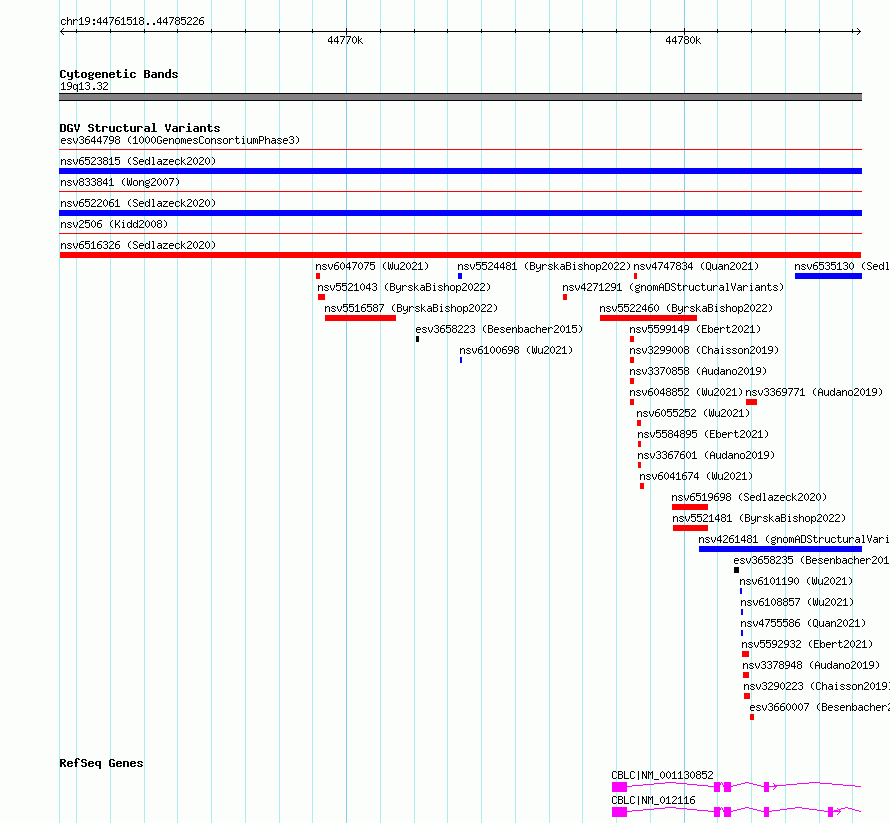Open the nsv6041674 (Wu2021) variant
Viewport: 890px width, 823px height.
696,476
